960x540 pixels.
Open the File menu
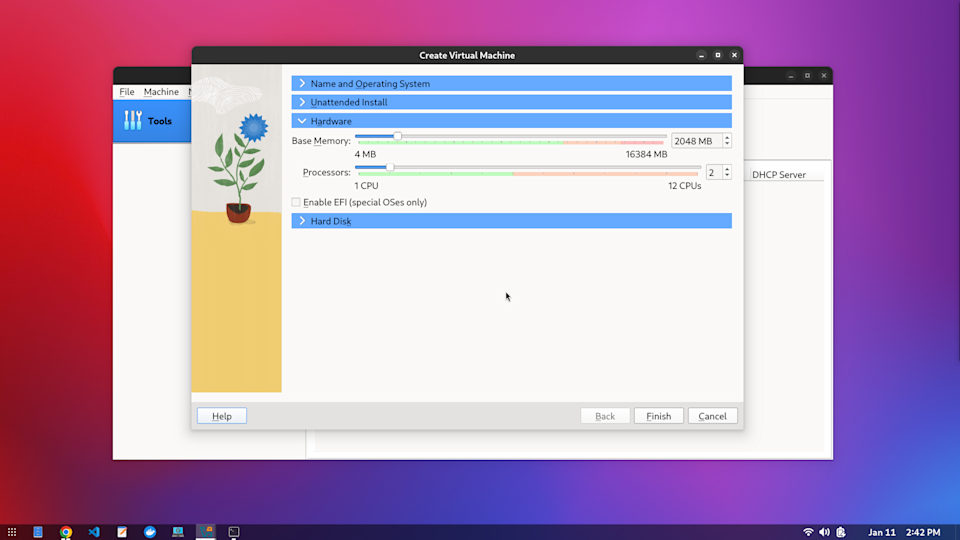[127, 92]
